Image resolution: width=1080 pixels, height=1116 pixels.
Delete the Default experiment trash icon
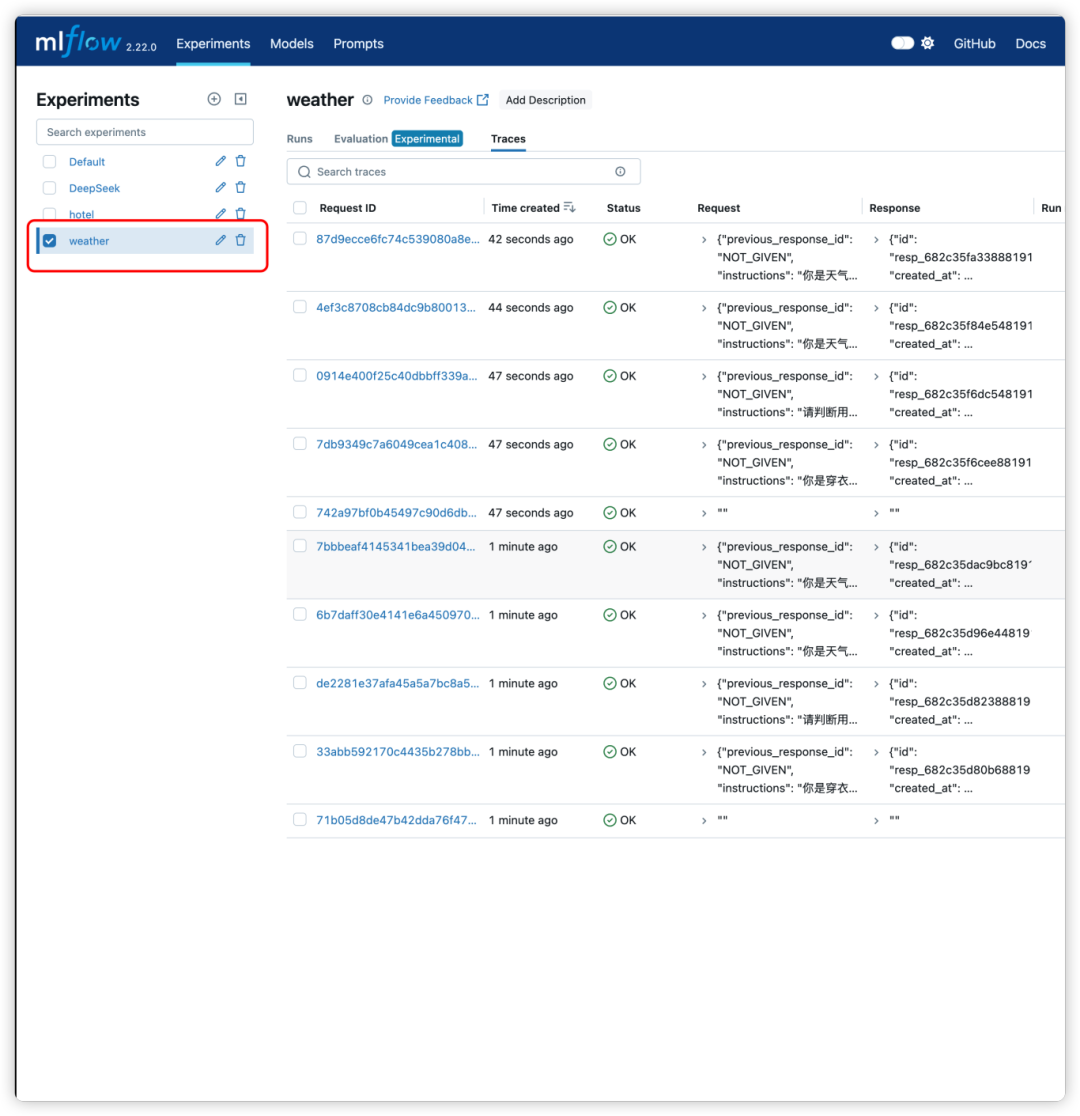[x=241, y=161]
